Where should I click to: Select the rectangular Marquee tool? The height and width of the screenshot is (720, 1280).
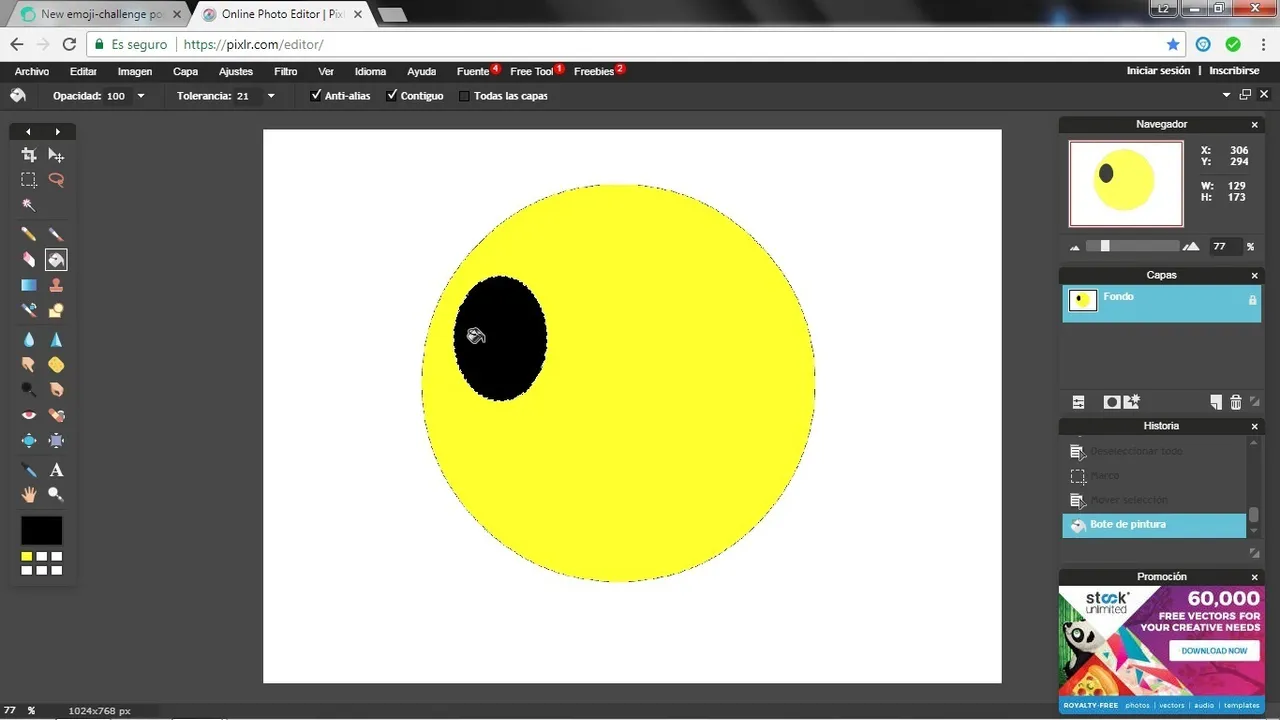point(29,180)
